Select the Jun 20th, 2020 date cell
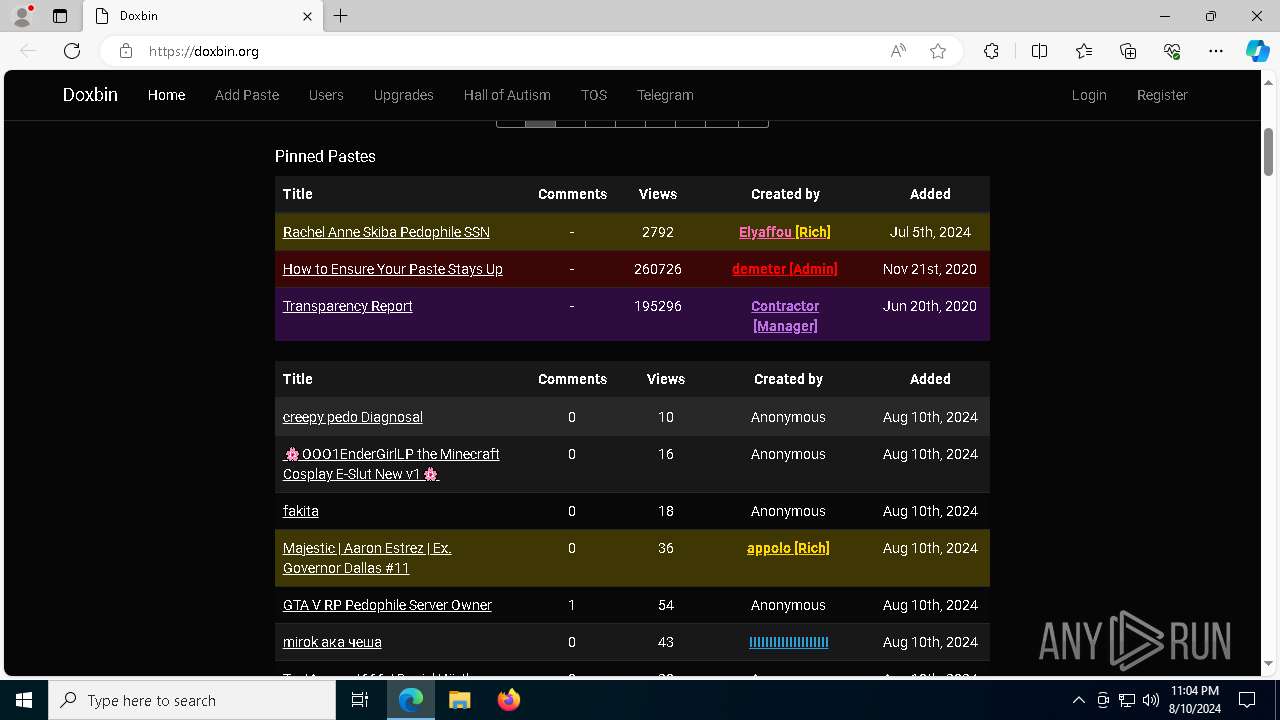 click(x=930, y=306)
